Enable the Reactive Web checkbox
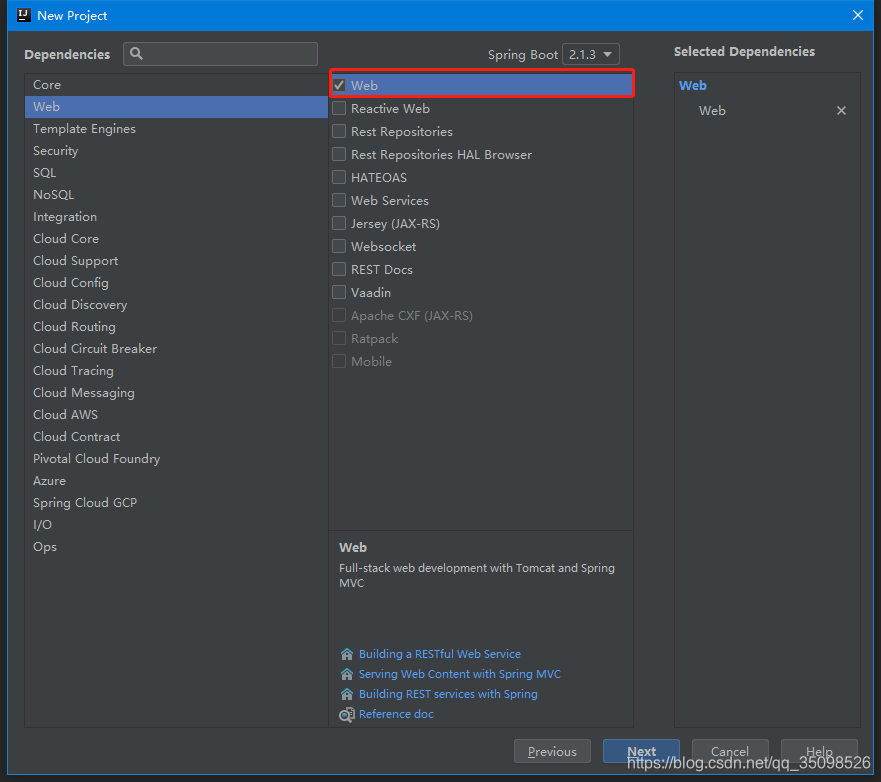 (x=339, y=108)
